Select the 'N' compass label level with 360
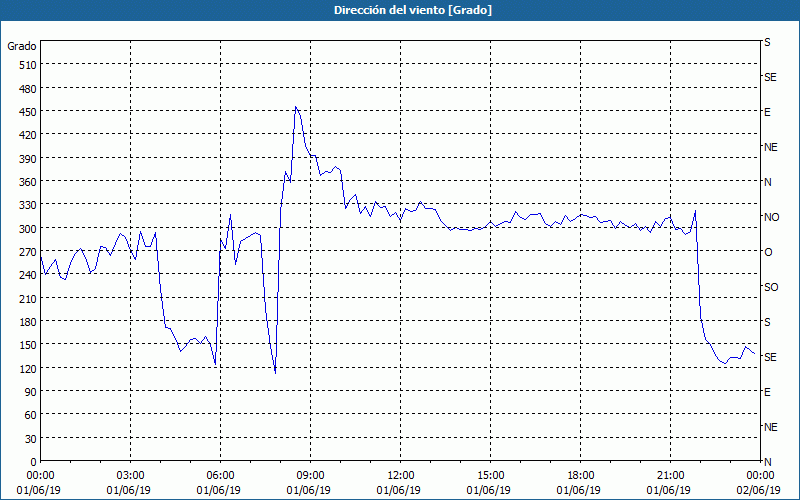This screenshot has width=800, height=500. click(767, 182)
